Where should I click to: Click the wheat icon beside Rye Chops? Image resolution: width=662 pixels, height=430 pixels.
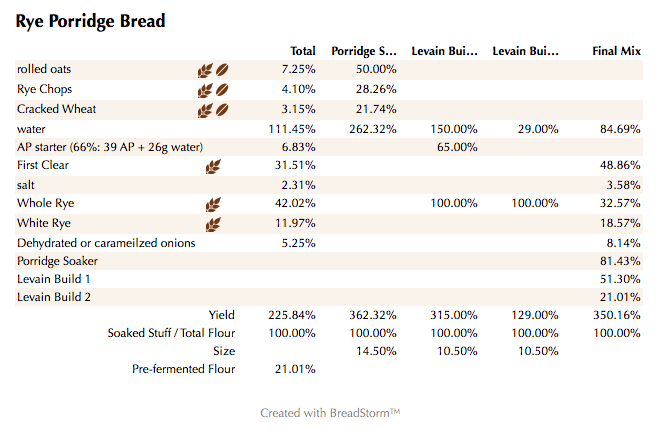(204, 91)
